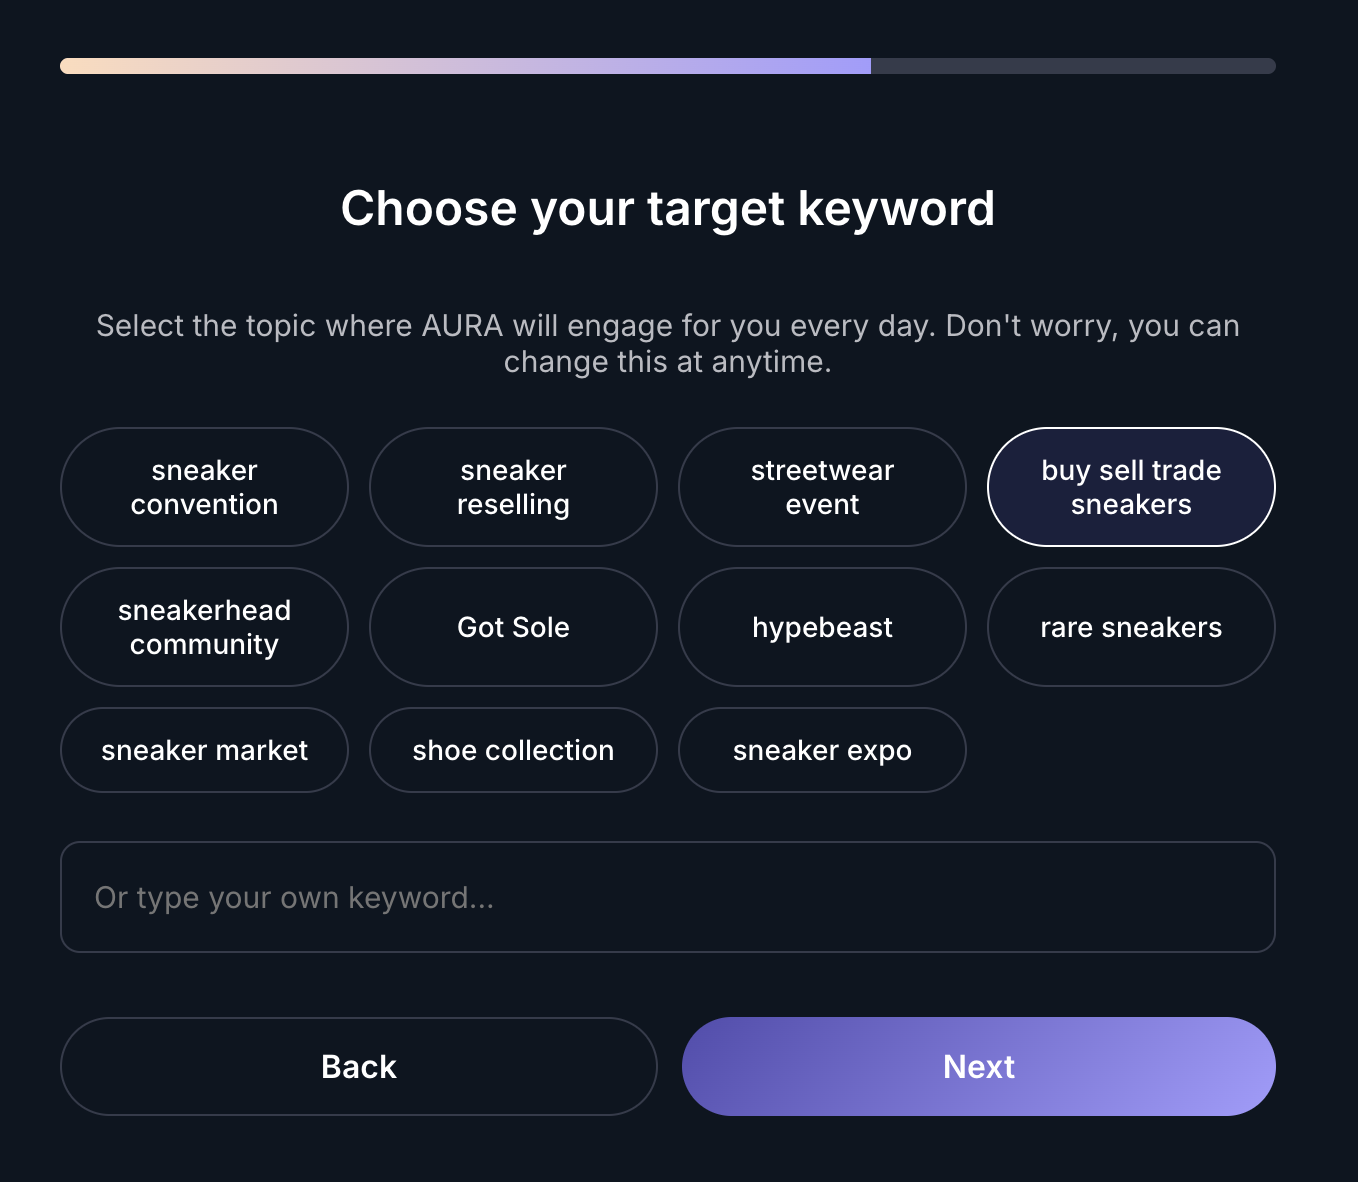Choose the shoe collection topic
Screen dimensions: 1358x1182
(513, 750)
